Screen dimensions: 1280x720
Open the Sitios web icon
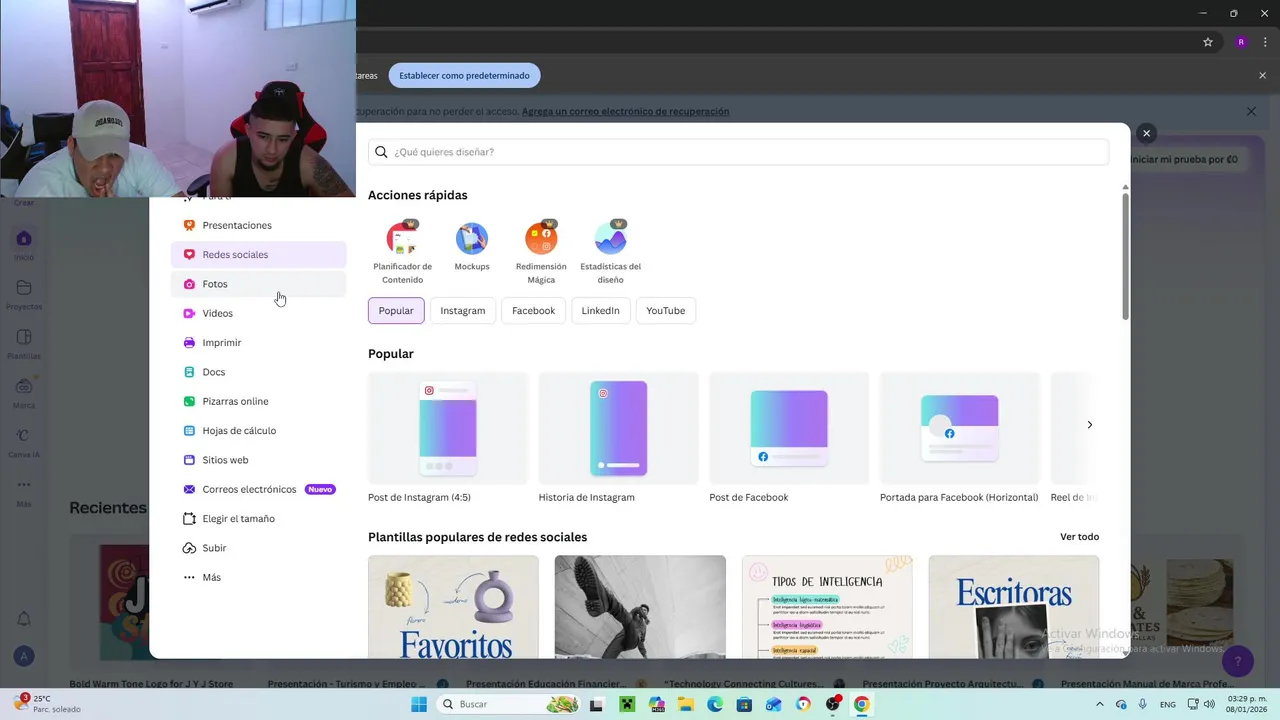pyautogui.click(x=189, y=460)
